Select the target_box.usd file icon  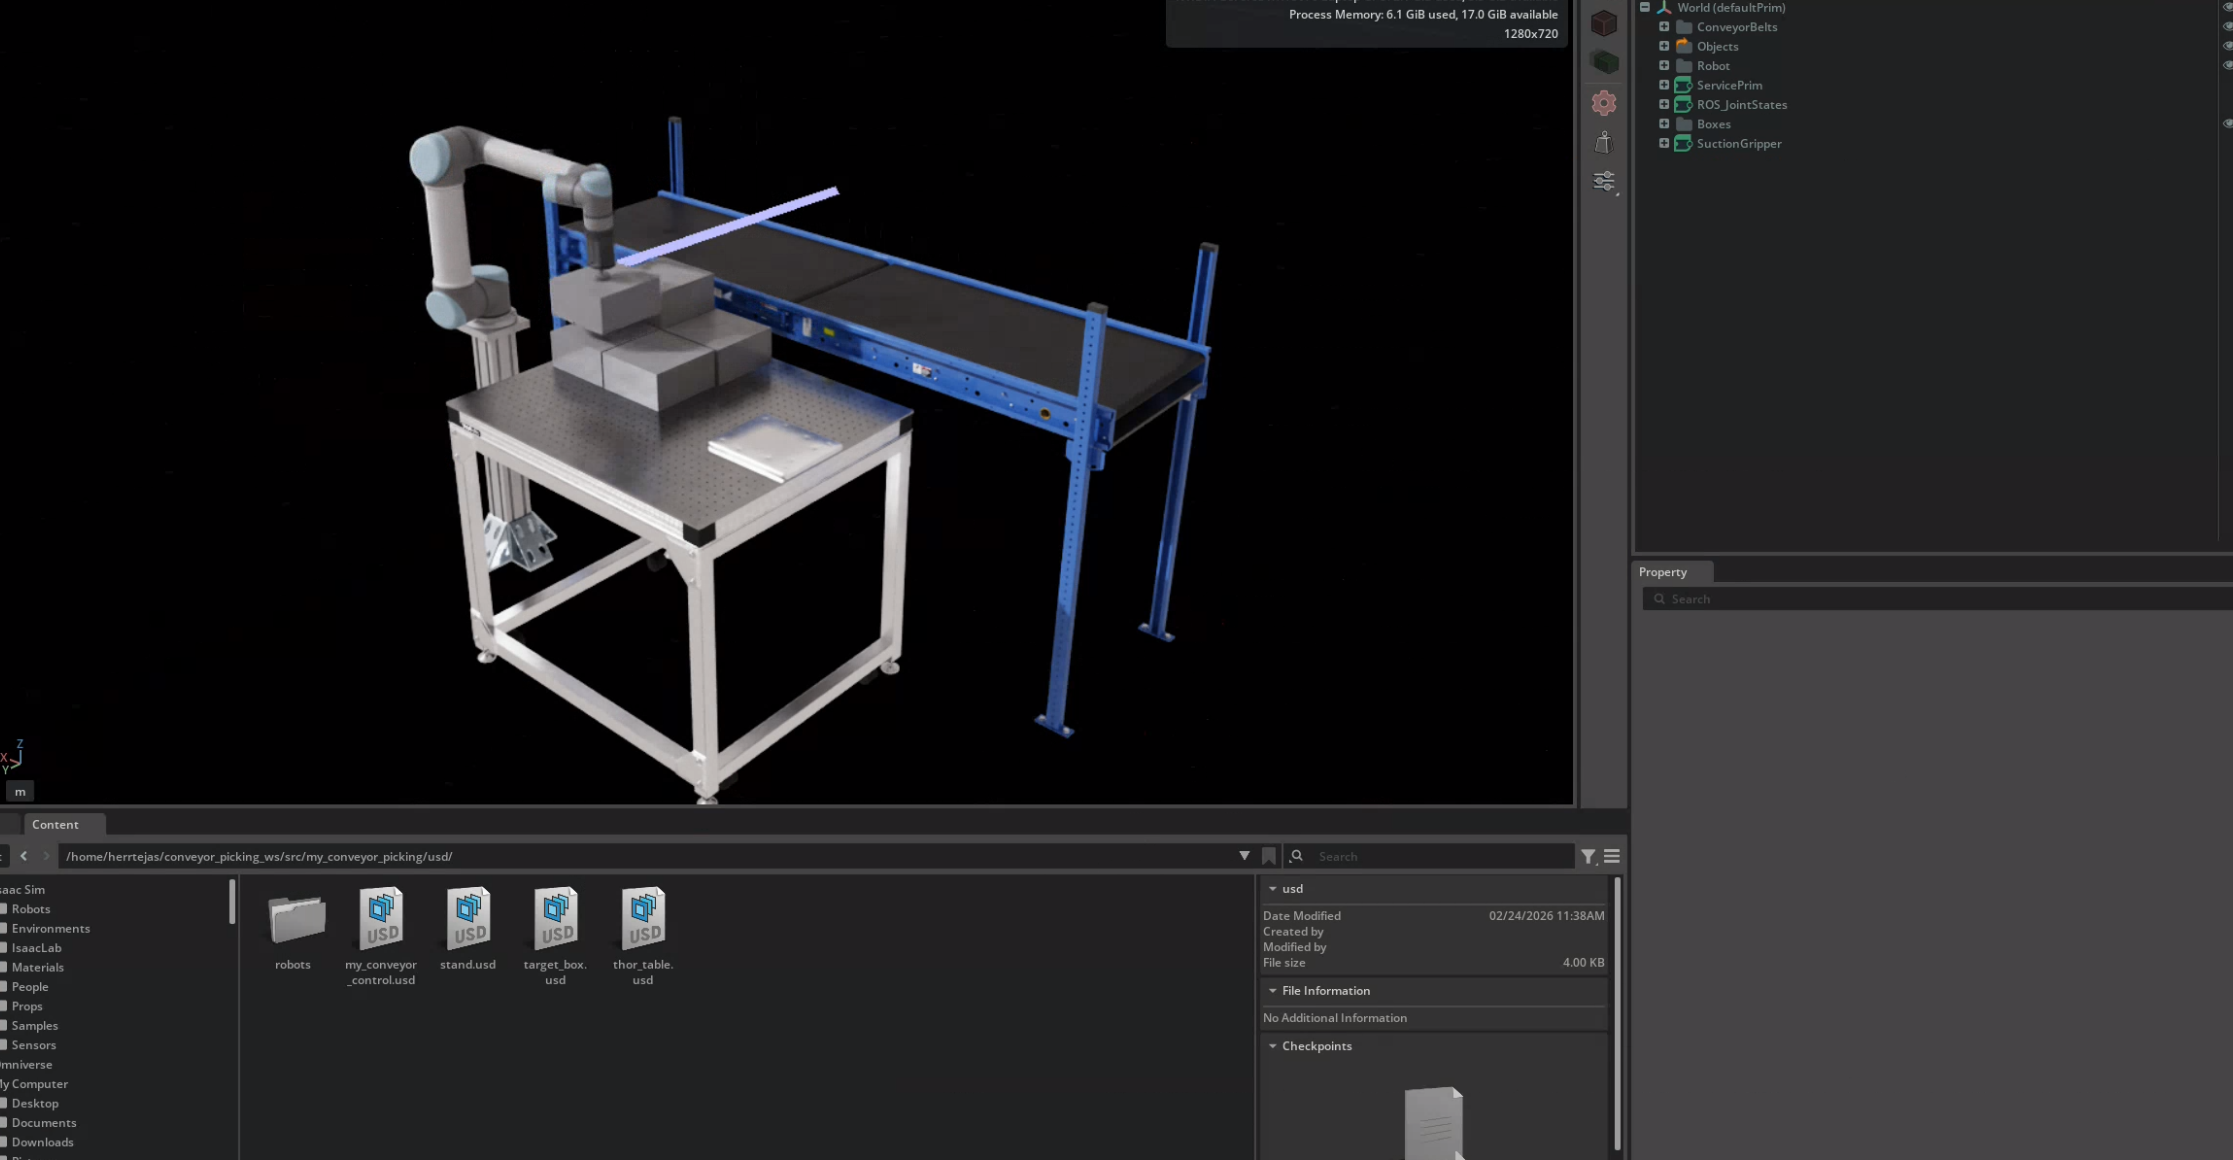[555, 920]
